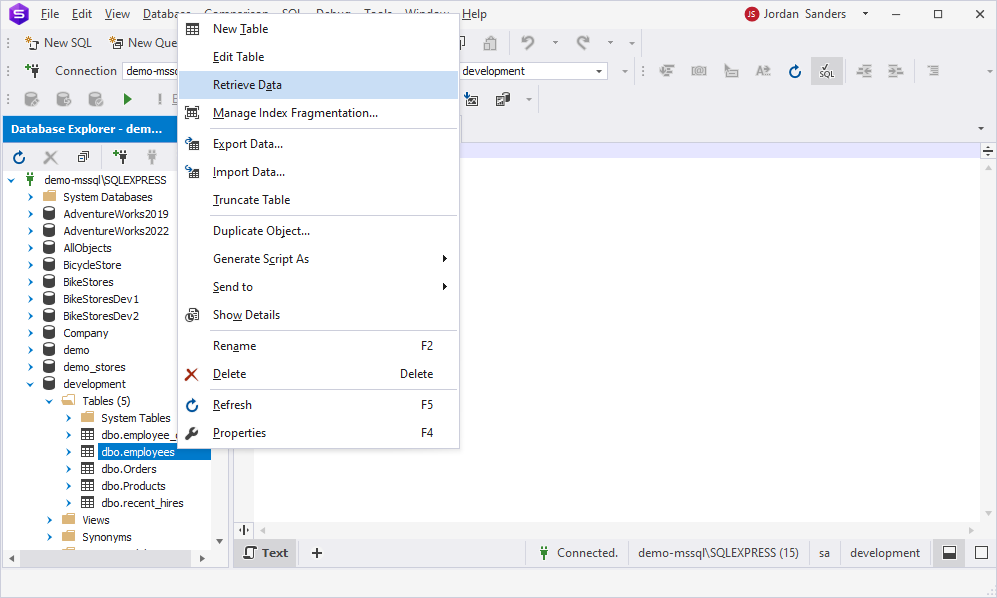Collapse the Tables (5) folder

coord(49,401)
